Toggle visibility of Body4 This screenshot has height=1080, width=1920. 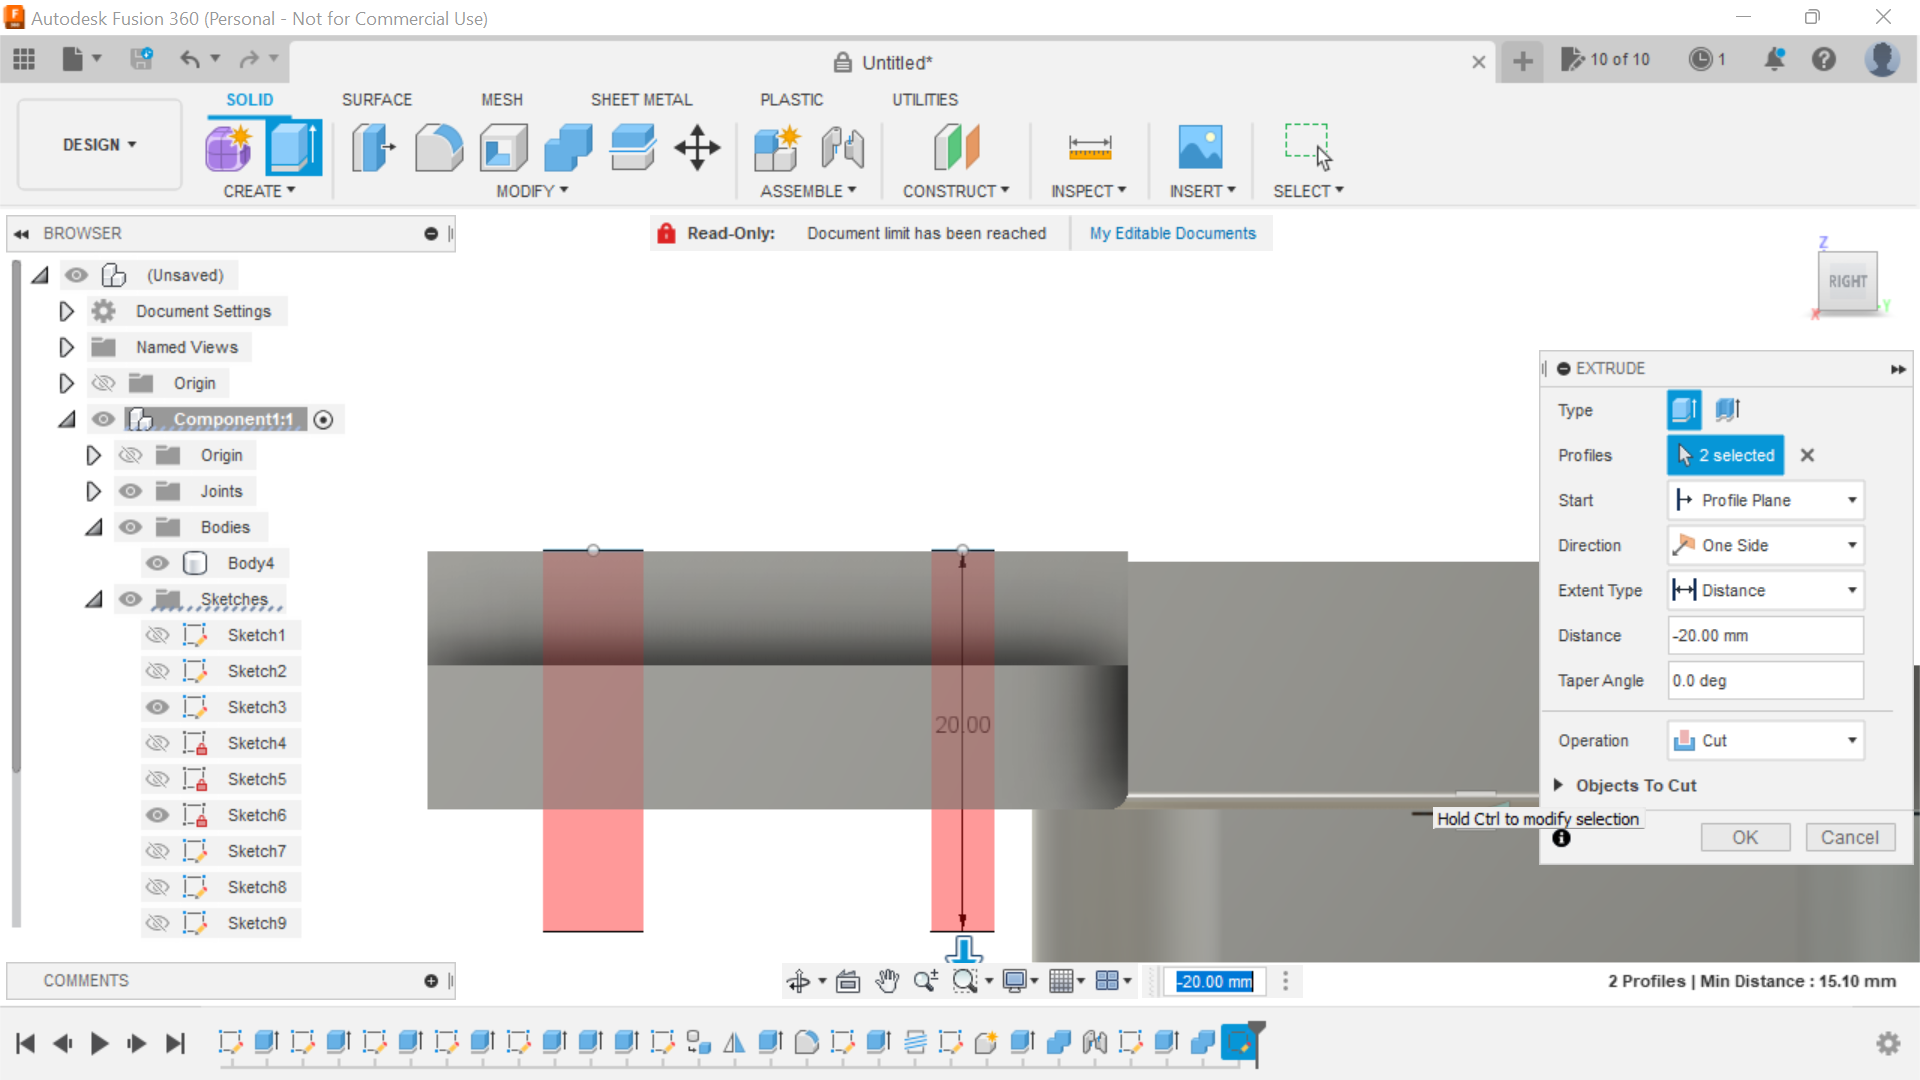[x=157, y=563]
